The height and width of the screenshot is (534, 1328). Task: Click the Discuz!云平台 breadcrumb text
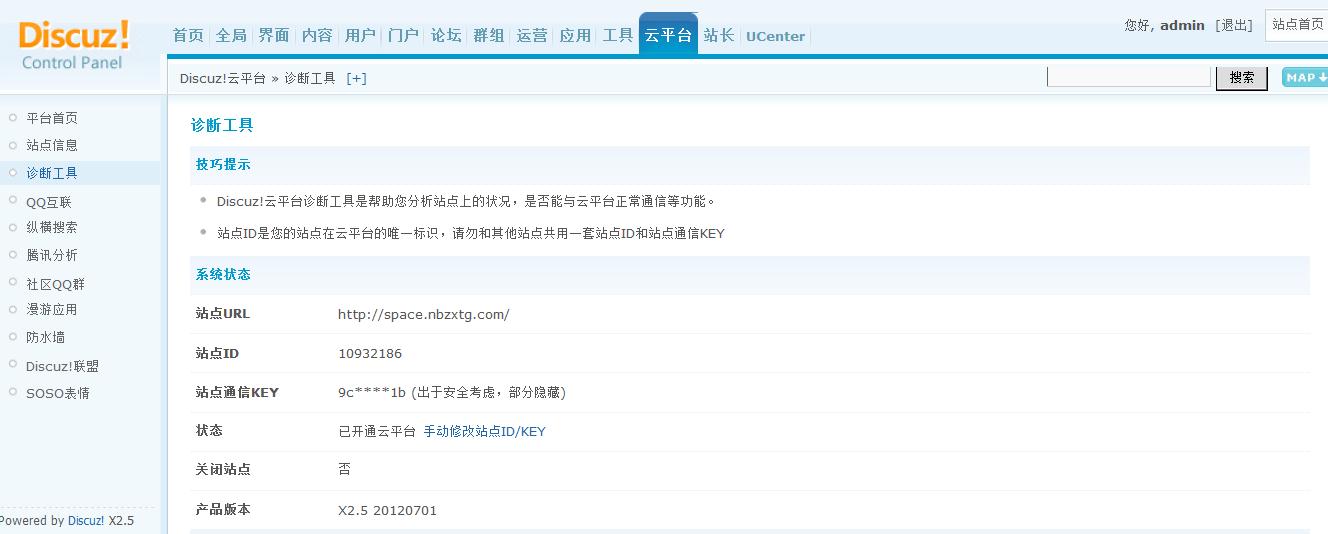pos(223,78)
